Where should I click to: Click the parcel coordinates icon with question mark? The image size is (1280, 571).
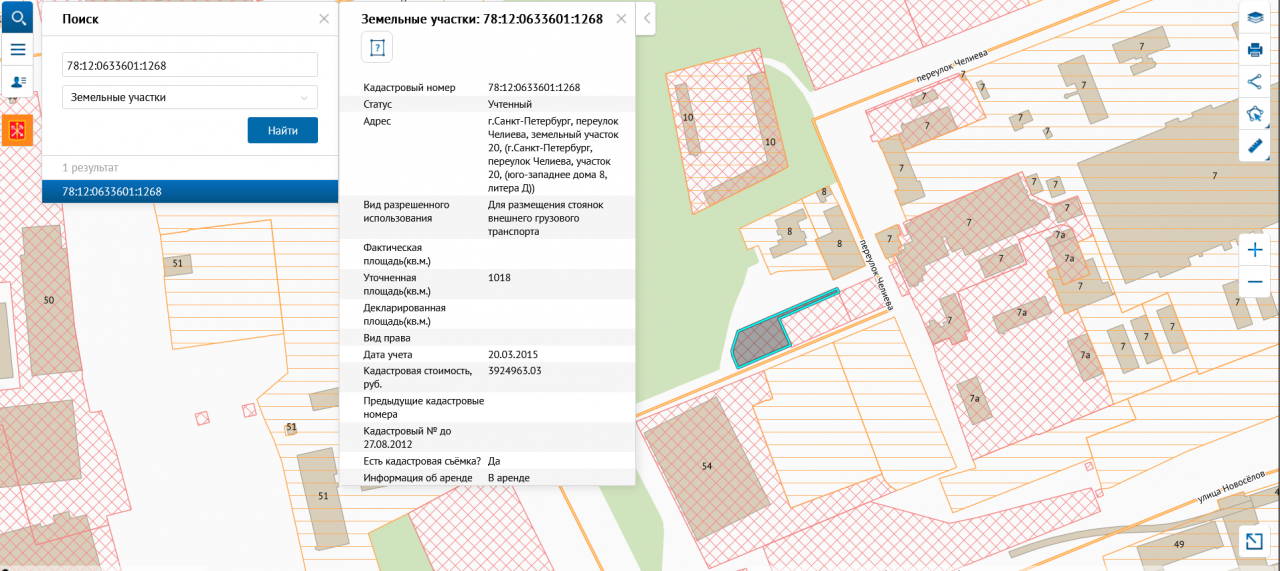point(377,47)
